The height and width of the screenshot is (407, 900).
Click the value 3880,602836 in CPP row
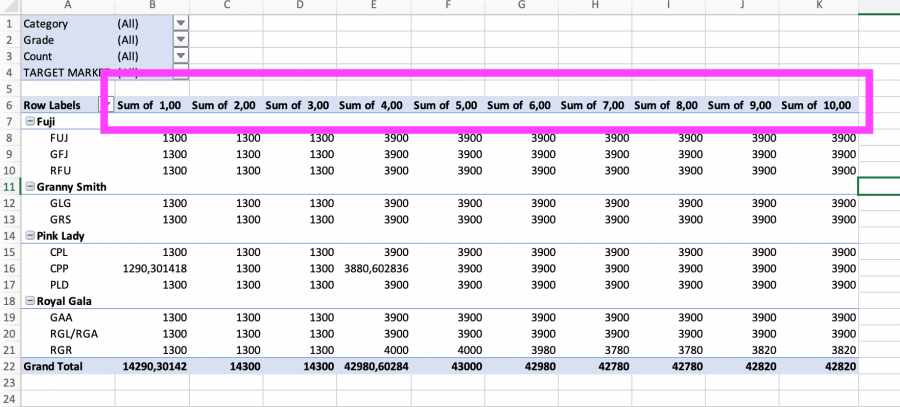tap(377, 268)
